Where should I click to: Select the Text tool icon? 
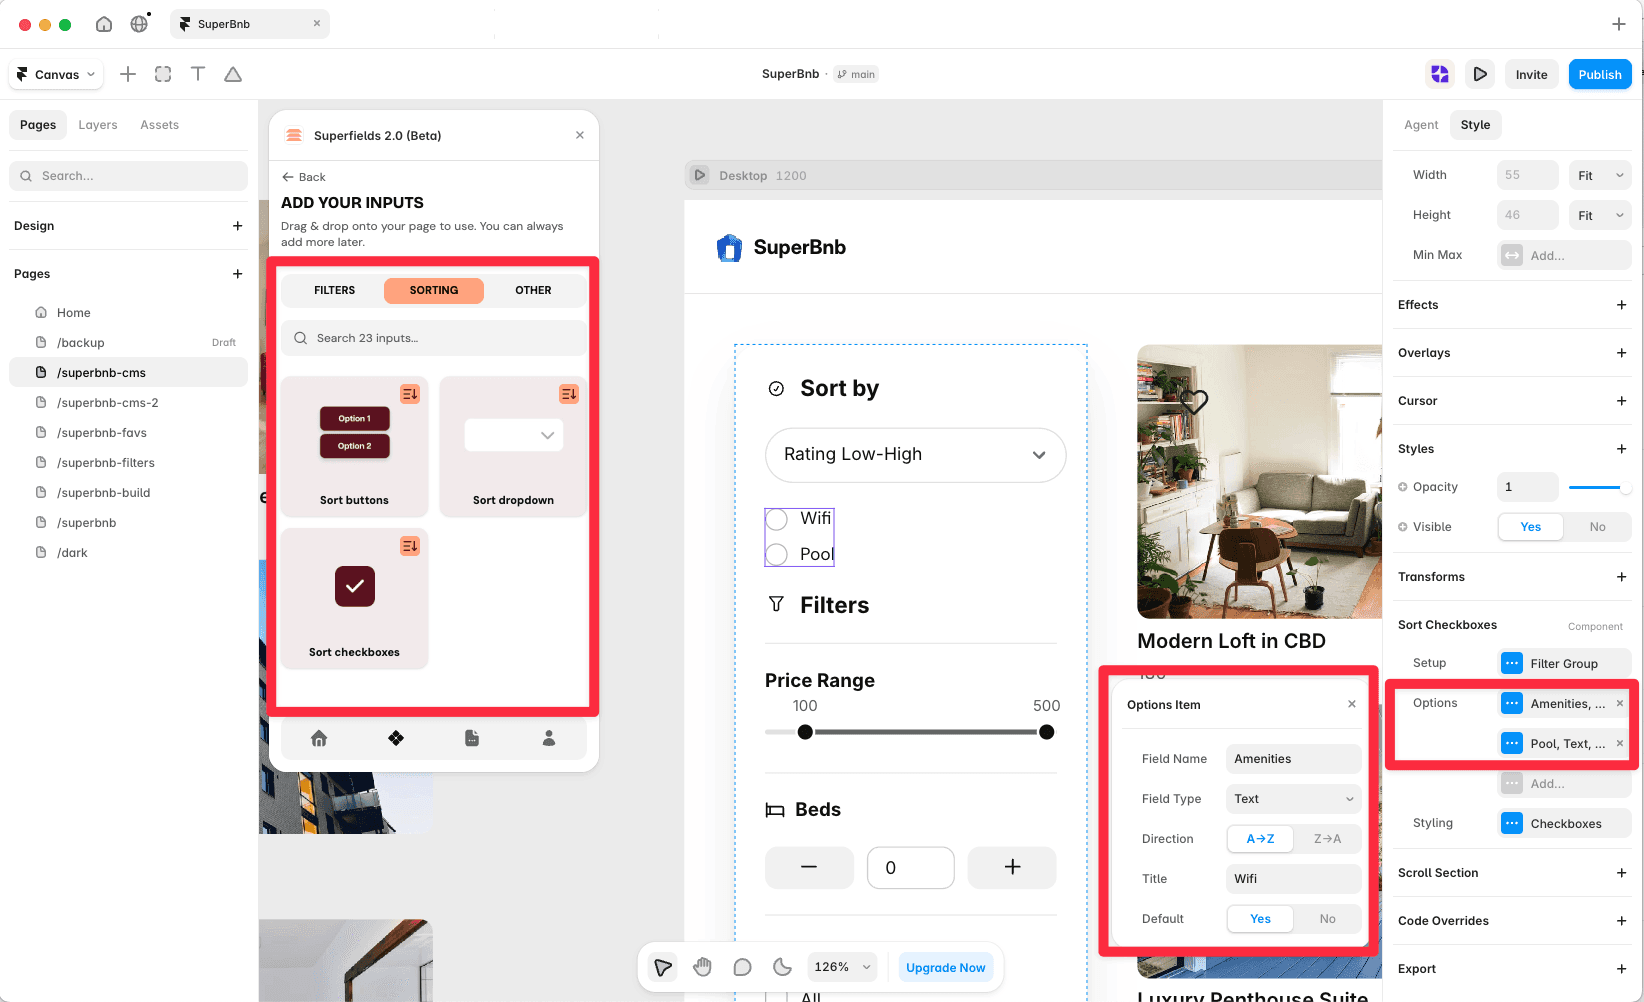point(198,74)
